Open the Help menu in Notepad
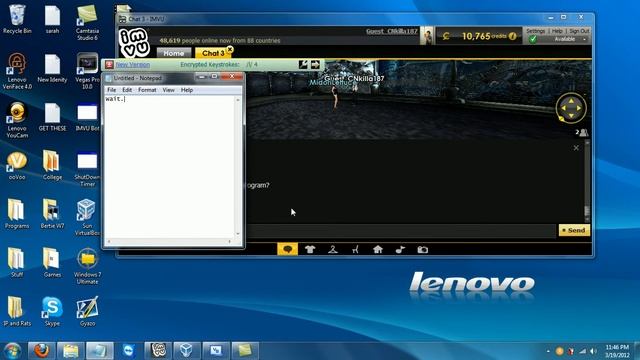Image resolution: width=640 pixels, height=360 pixels. click(x=187, y=90)
